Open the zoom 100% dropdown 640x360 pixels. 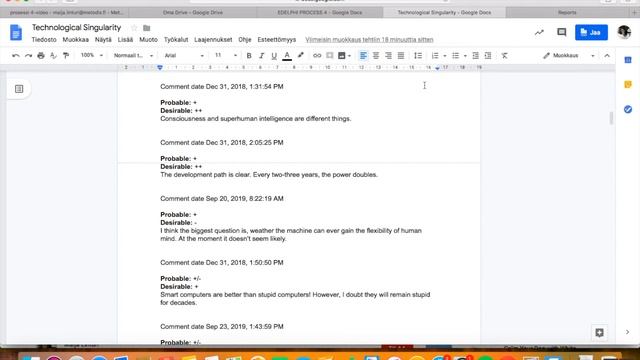tap(92, 56)
